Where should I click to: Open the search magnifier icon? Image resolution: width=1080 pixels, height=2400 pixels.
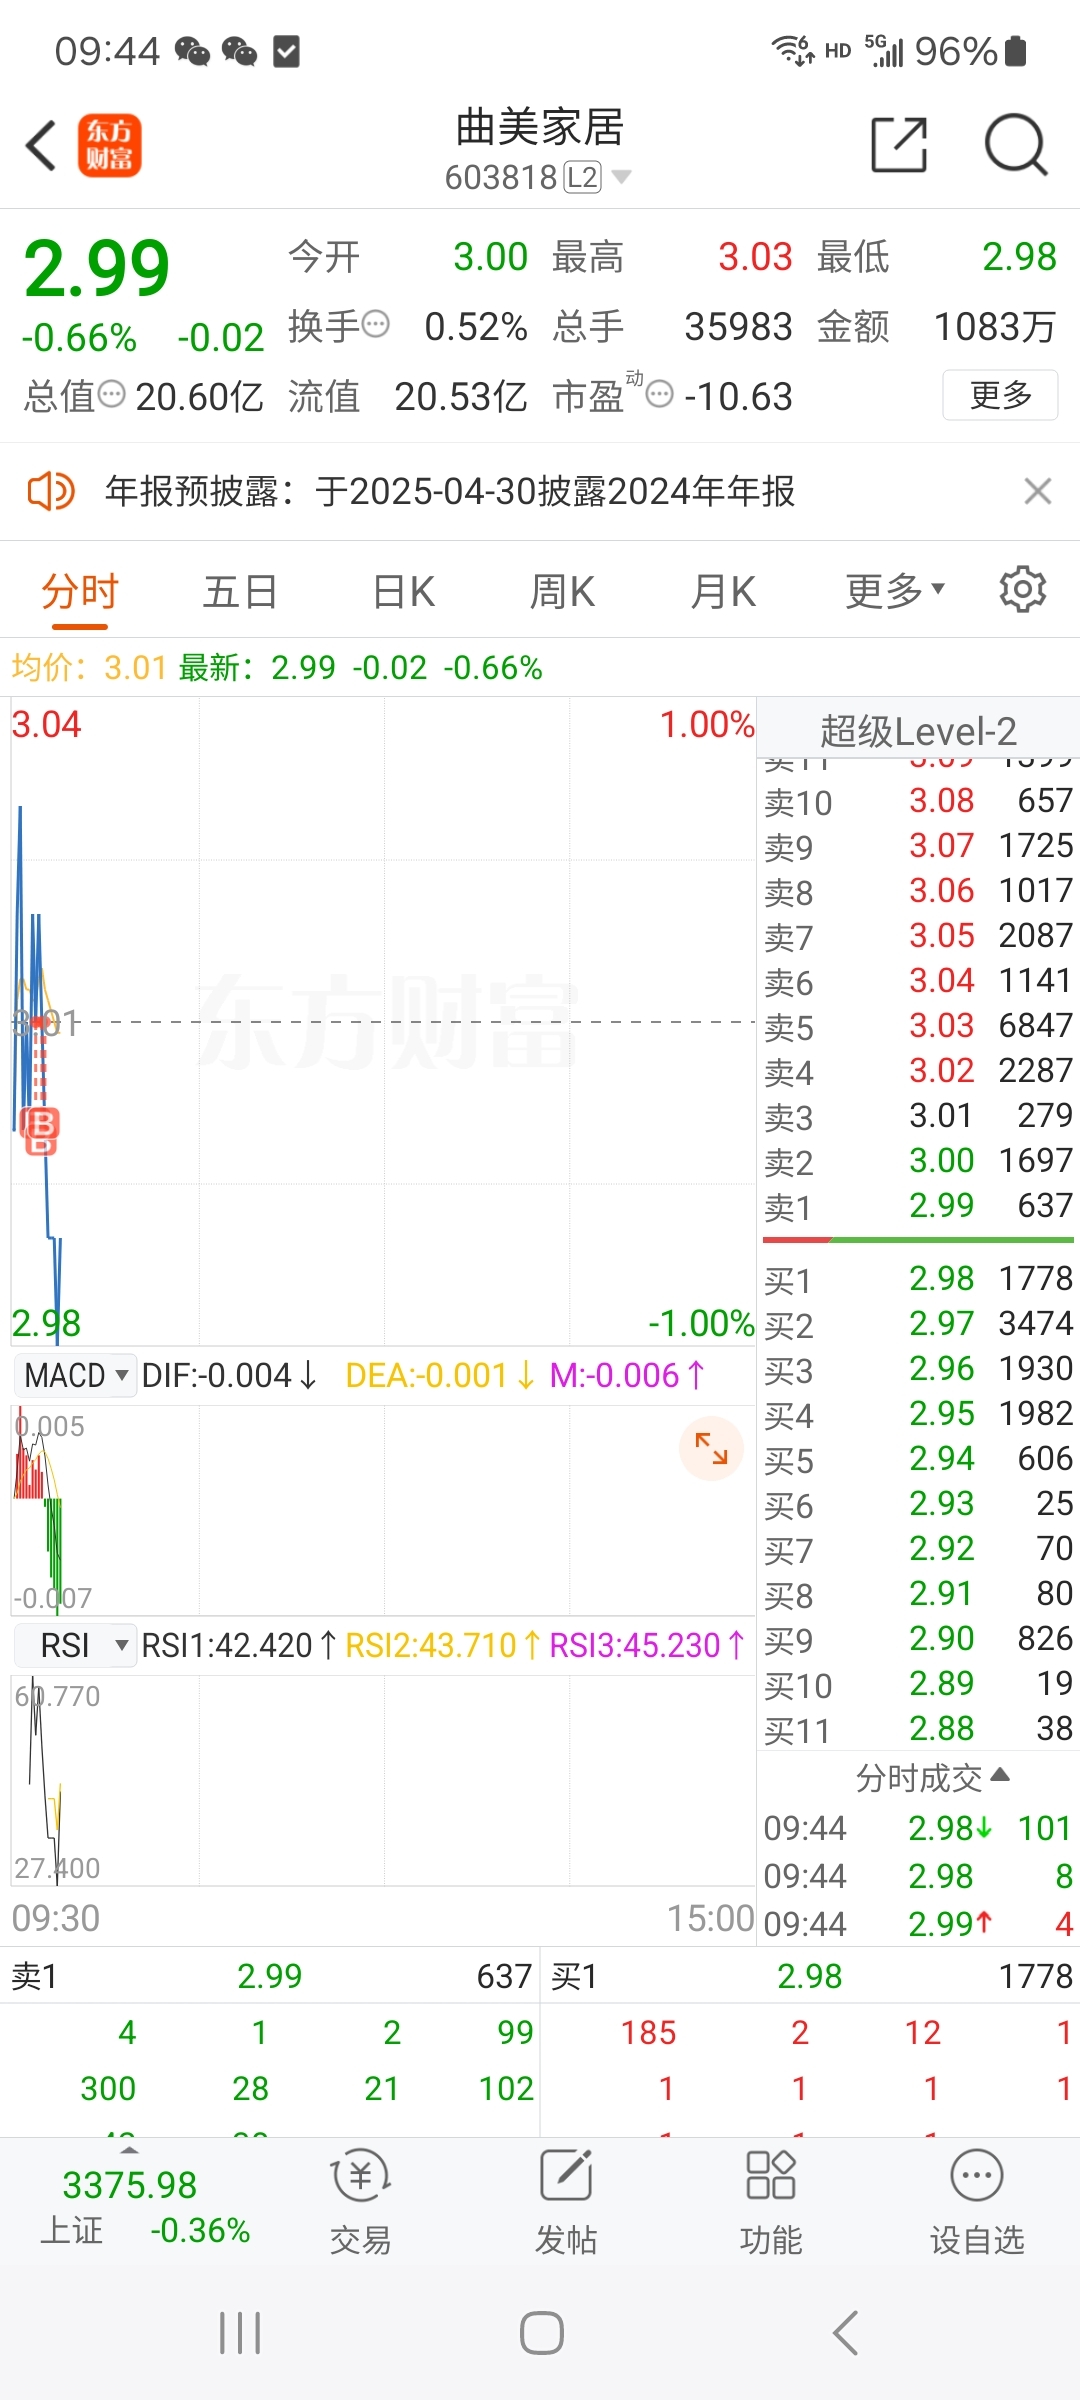[1015, 145]
